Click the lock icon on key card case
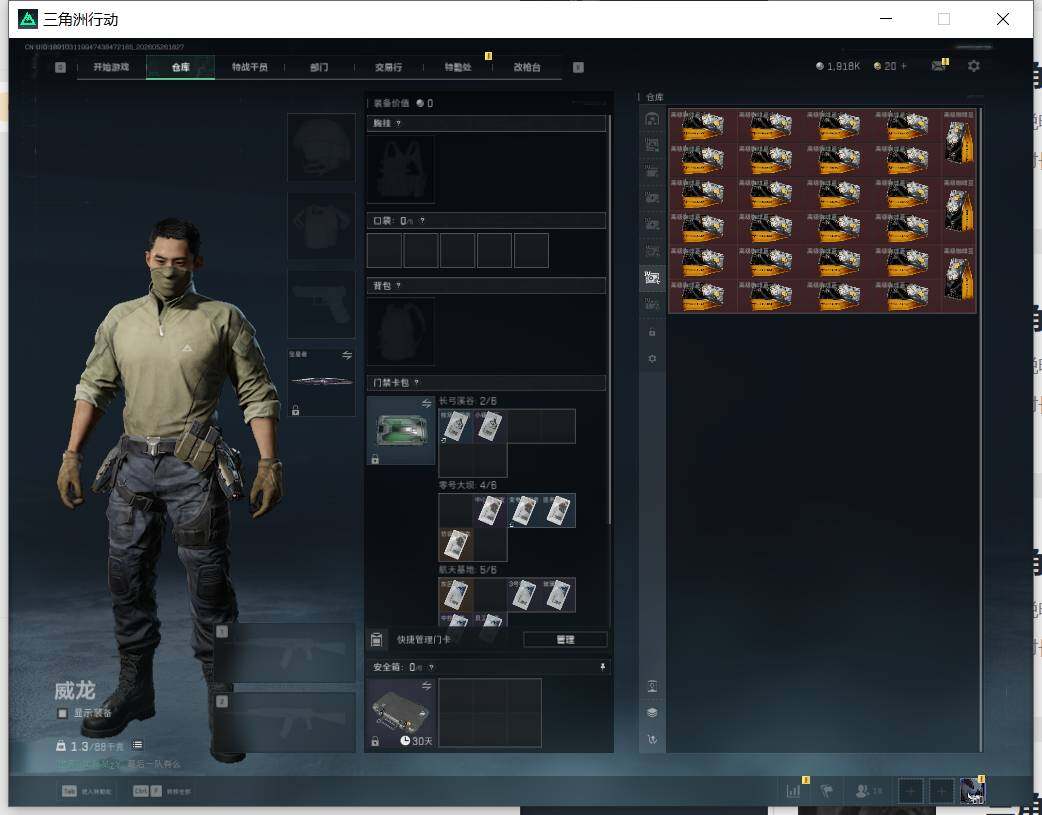Screen dimensions: 1042x815 375,459
